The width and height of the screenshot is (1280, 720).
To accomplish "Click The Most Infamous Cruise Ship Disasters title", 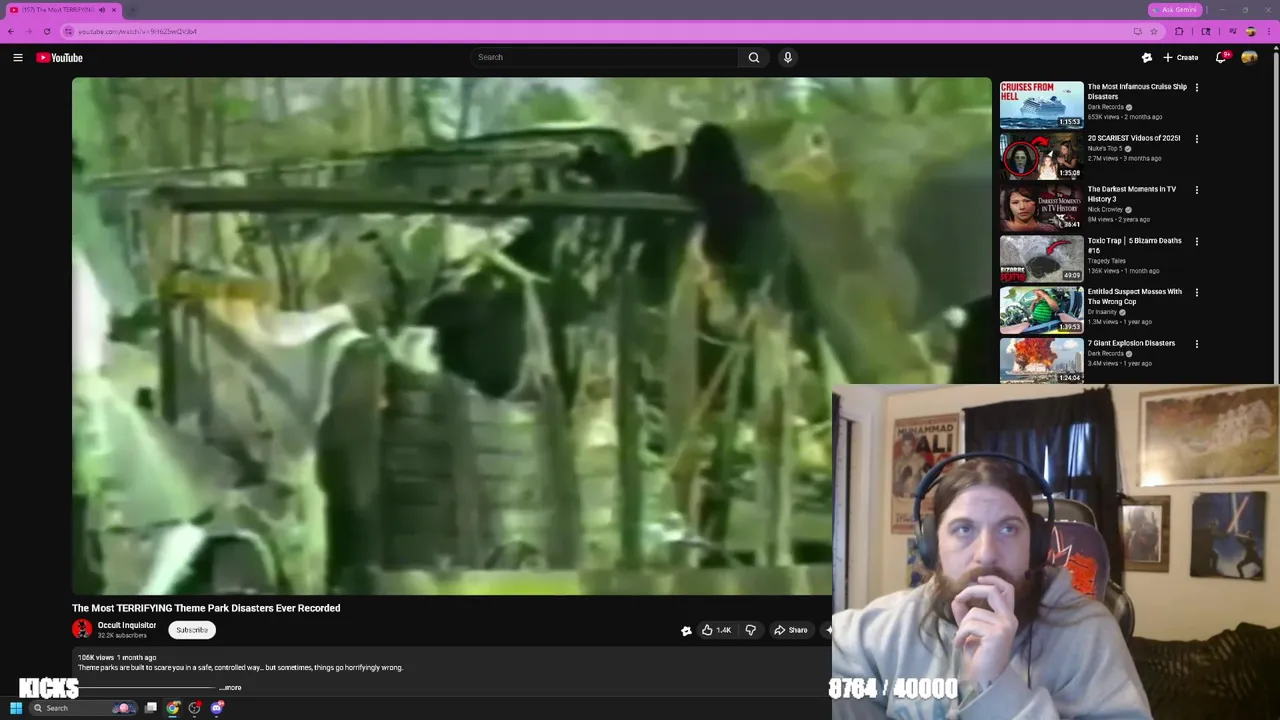I will click(1137, 91).
